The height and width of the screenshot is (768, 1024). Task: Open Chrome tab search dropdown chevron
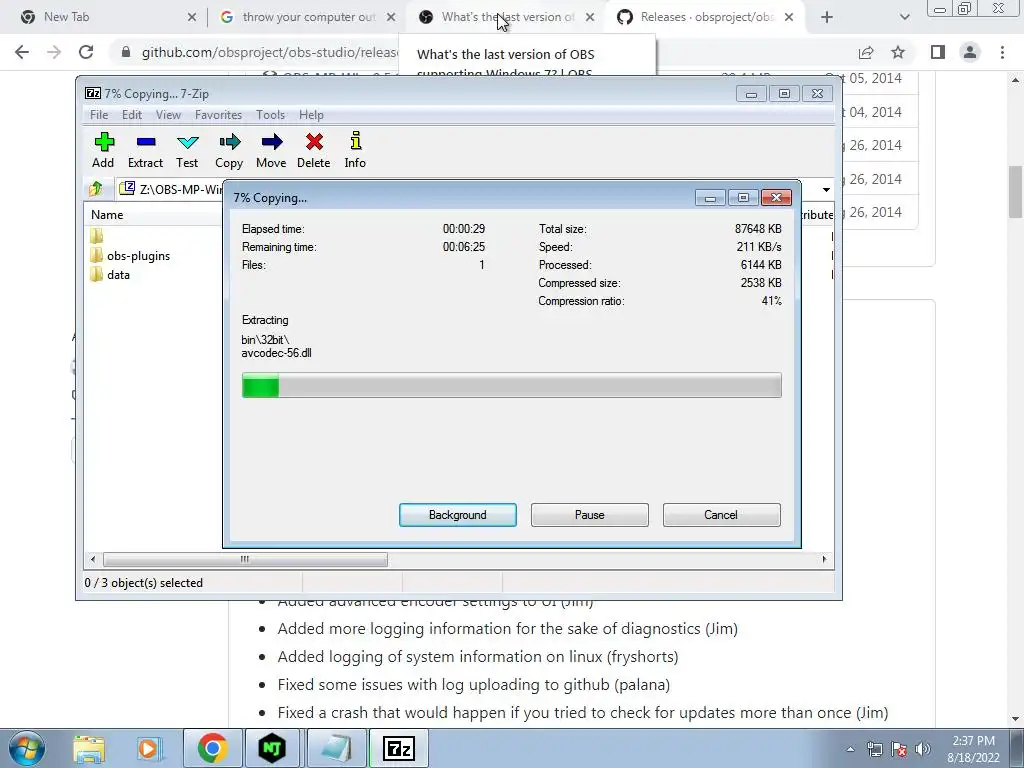coord(904,18)
